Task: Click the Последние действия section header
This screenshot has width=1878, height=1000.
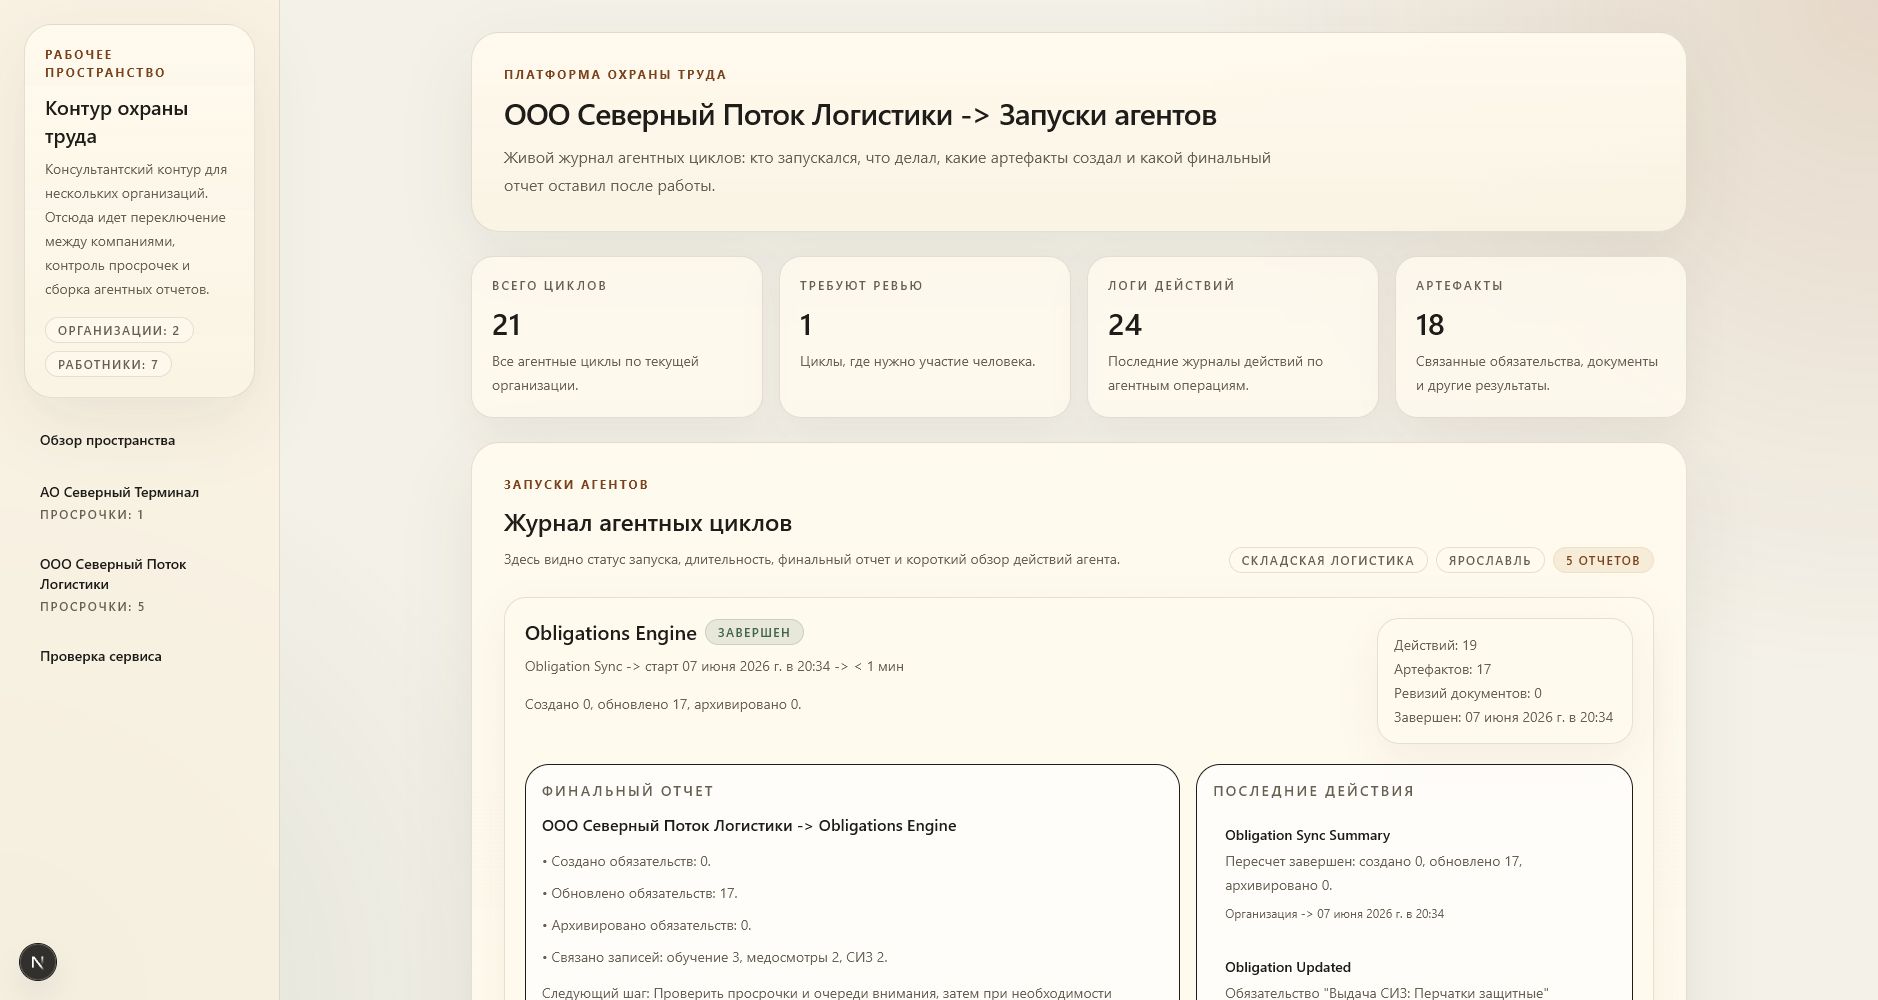Action: pos(1314,791)
